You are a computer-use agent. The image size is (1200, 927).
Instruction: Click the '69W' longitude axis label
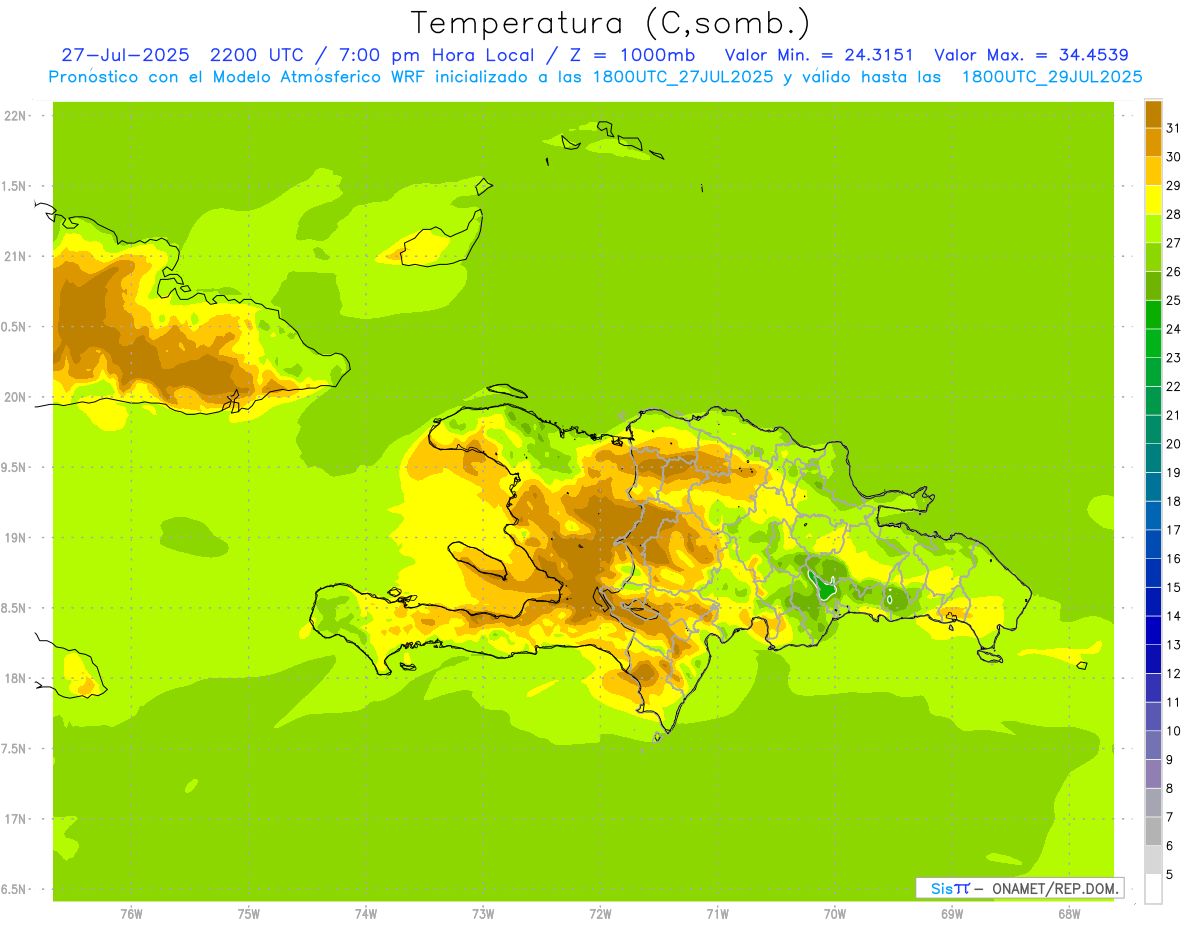tap(952, 913)
